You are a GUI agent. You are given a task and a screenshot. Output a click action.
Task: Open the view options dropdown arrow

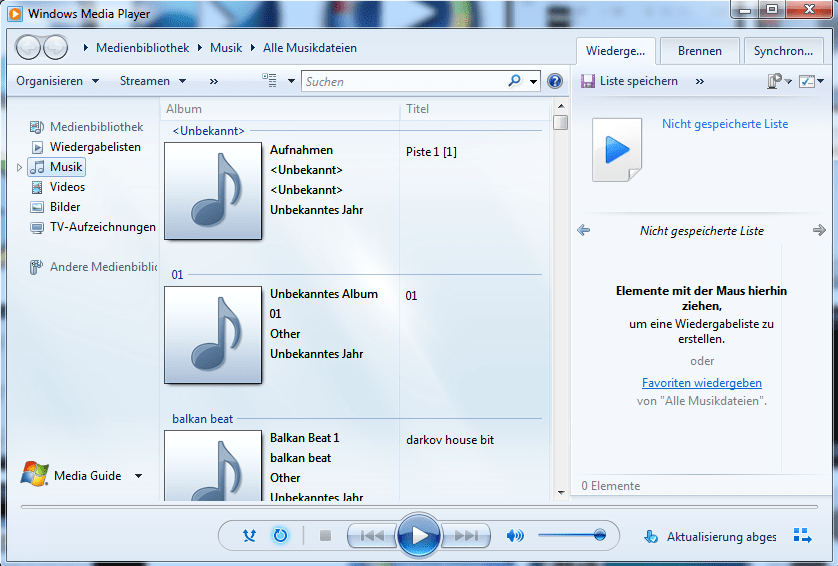[x=291, y=81]
